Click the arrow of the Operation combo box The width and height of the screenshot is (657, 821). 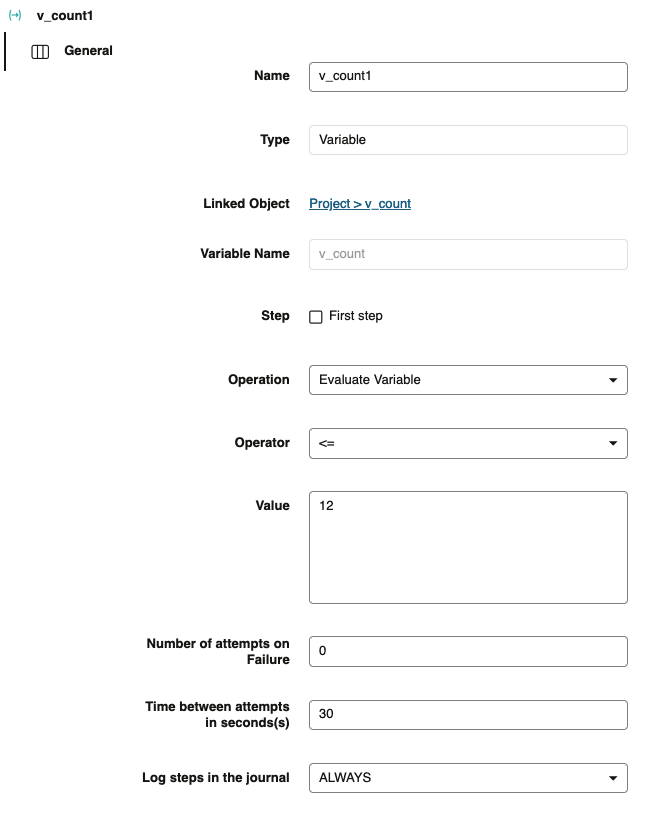pos(612,380)
